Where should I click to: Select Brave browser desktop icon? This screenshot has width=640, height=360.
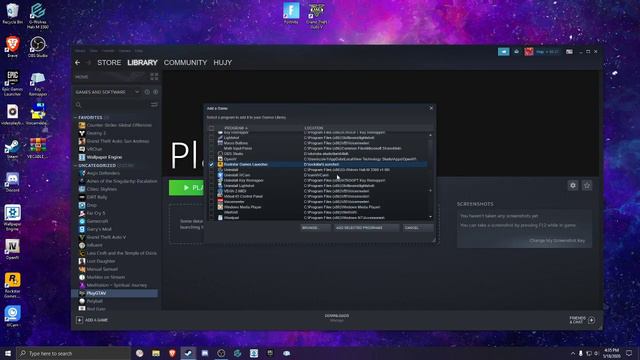(x=12, y=47)
